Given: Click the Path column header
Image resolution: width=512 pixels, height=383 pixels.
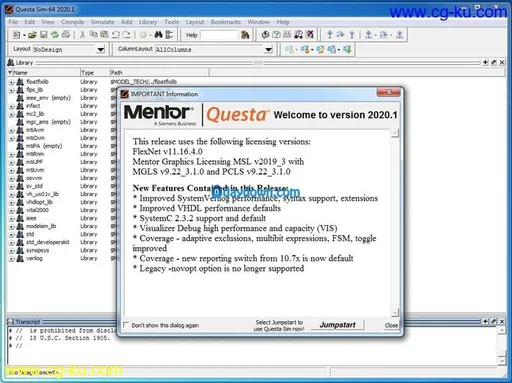Looking at the screenshot, I should (x=159, y=72).
